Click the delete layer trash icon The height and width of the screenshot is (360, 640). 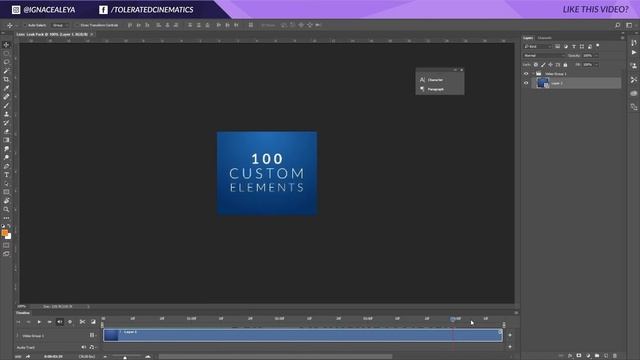[x=615, y=356]
